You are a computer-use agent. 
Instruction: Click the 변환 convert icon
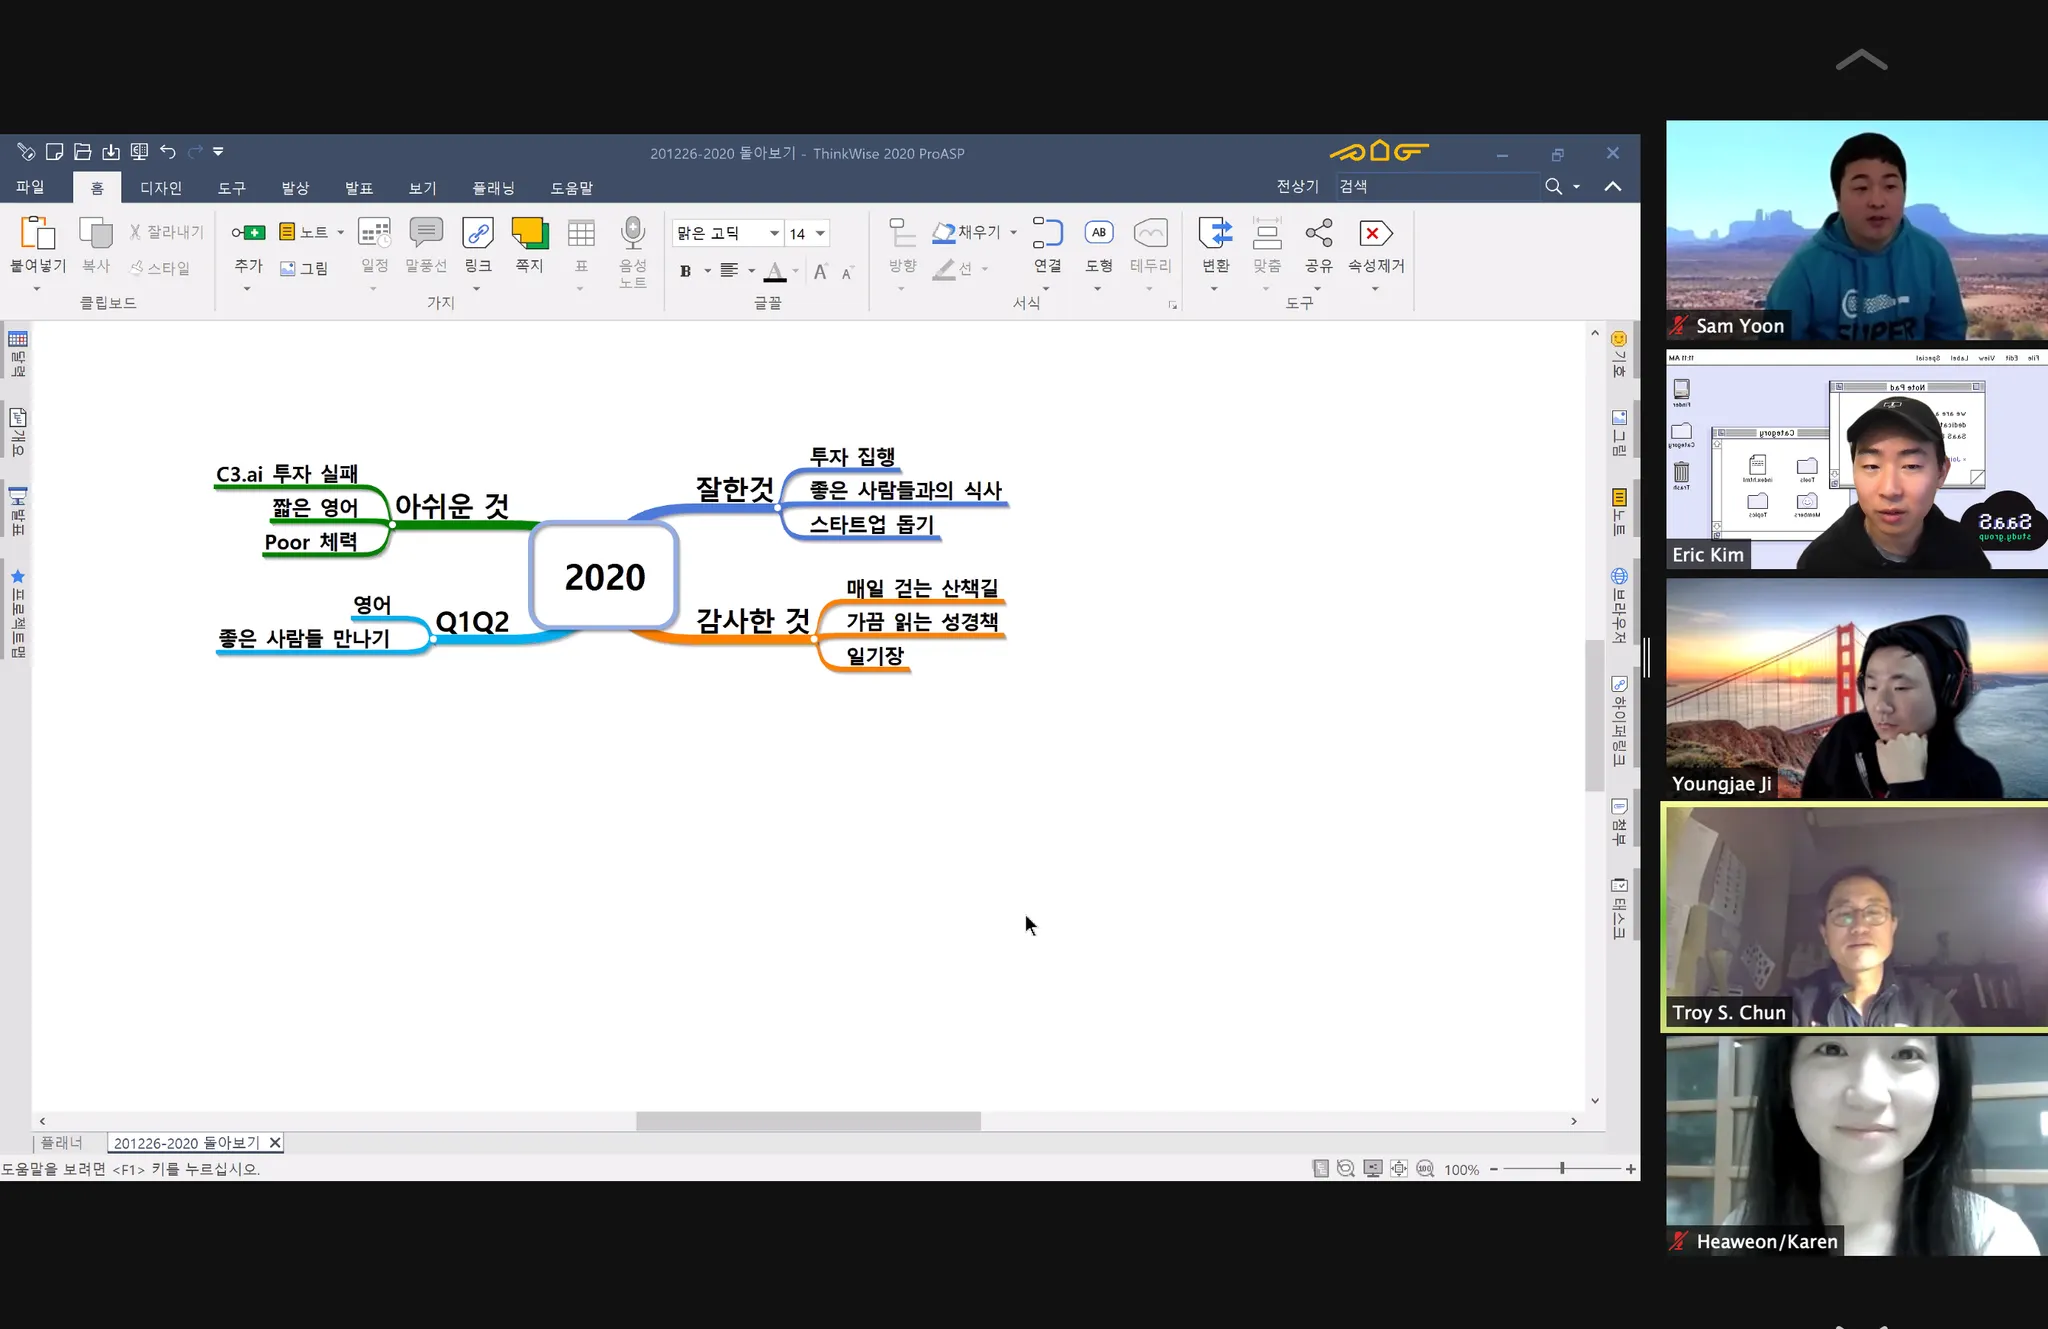pyautogui.click(x=1215, y=234)
